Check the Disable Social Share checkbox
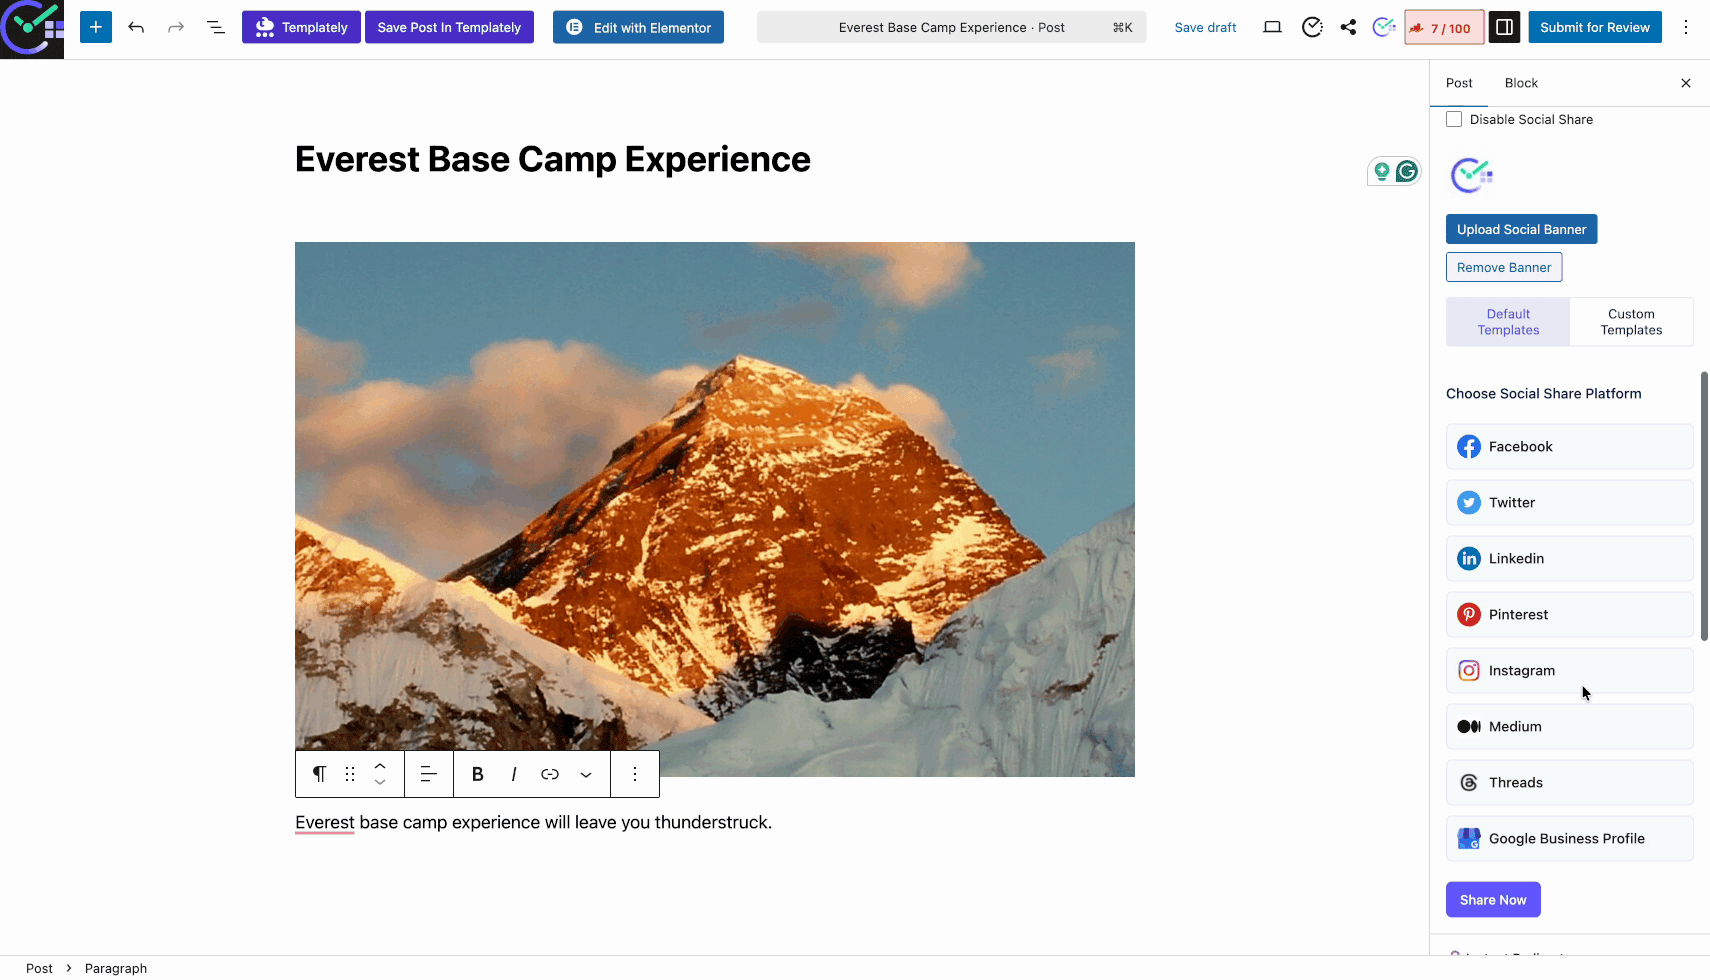Image resolution: width=1710 pixels, height=980 pixels. coord(1455,118)
